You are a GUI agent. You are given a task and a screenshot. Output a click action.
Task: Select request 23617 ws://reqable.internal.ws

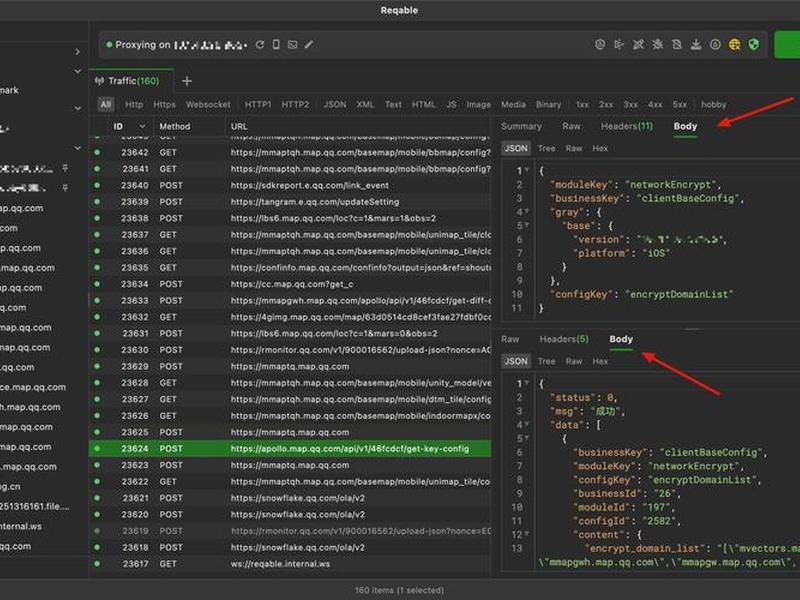point(290,564)
